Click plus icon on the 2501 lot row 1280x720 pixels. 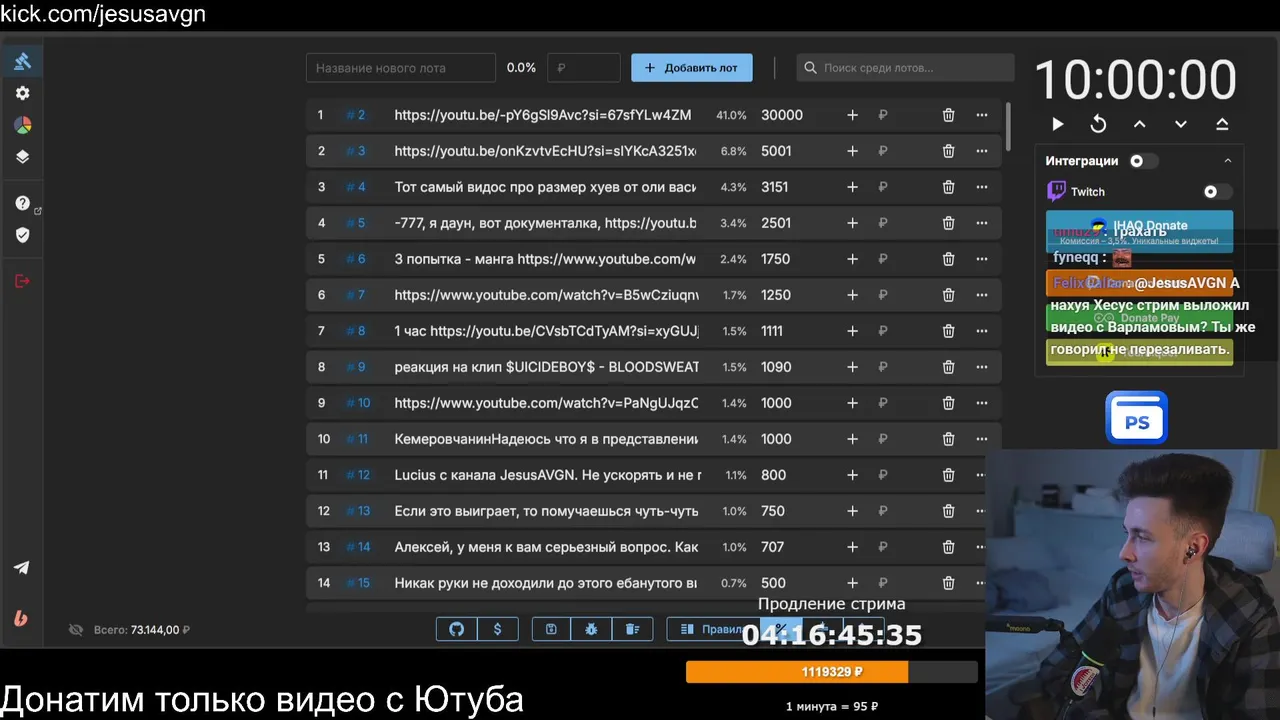852,223
